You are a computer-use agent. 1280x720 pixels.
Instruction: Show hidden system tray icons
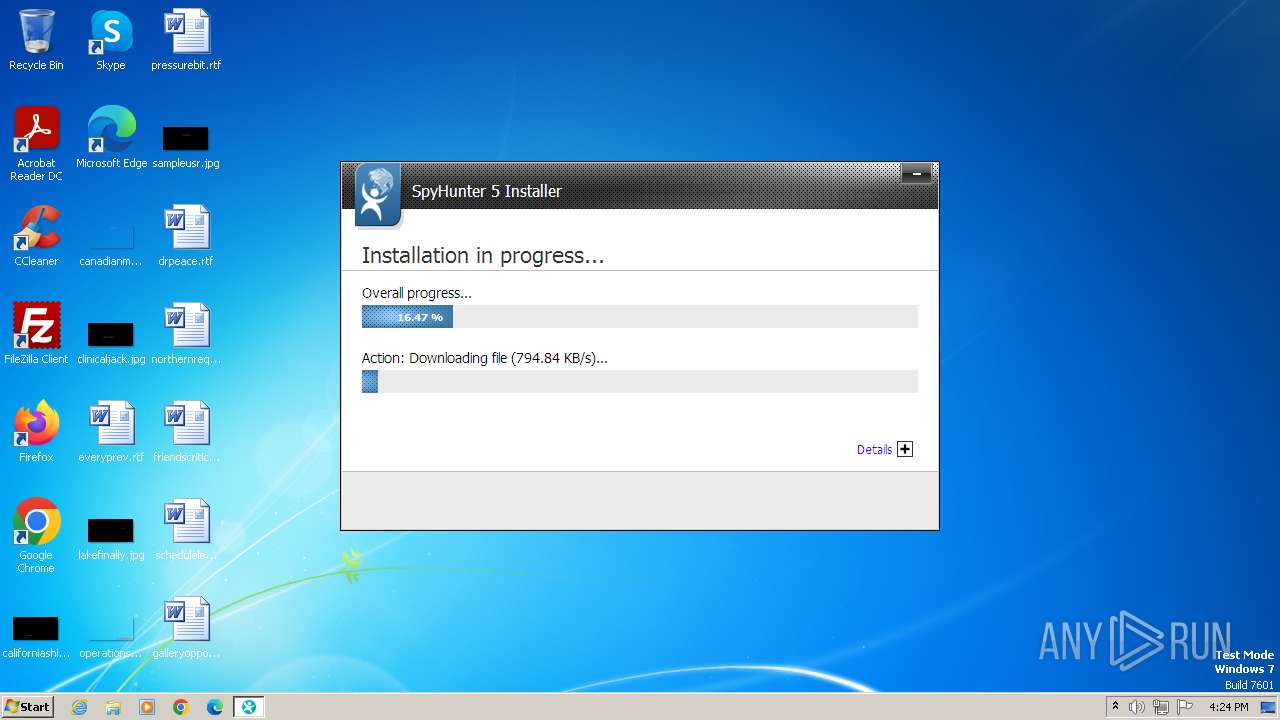1115,707
